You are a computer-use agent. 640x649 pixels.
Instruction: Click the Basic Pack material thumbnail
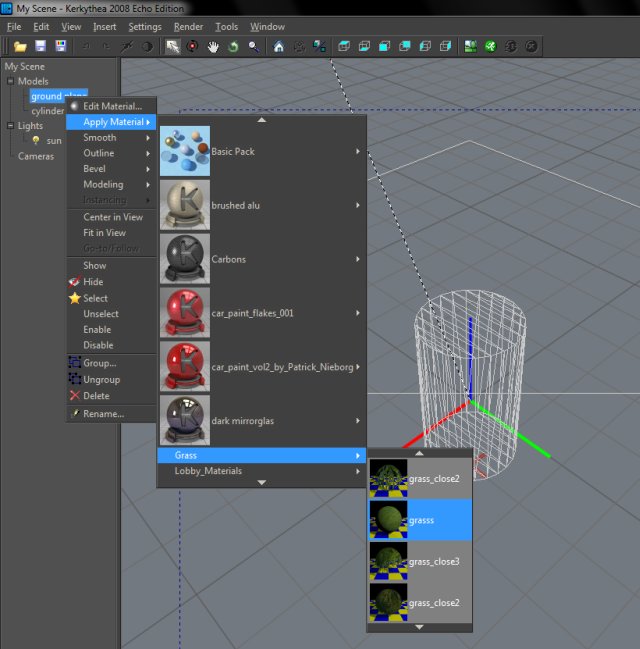pyautogui.click(x=185, y=151)
